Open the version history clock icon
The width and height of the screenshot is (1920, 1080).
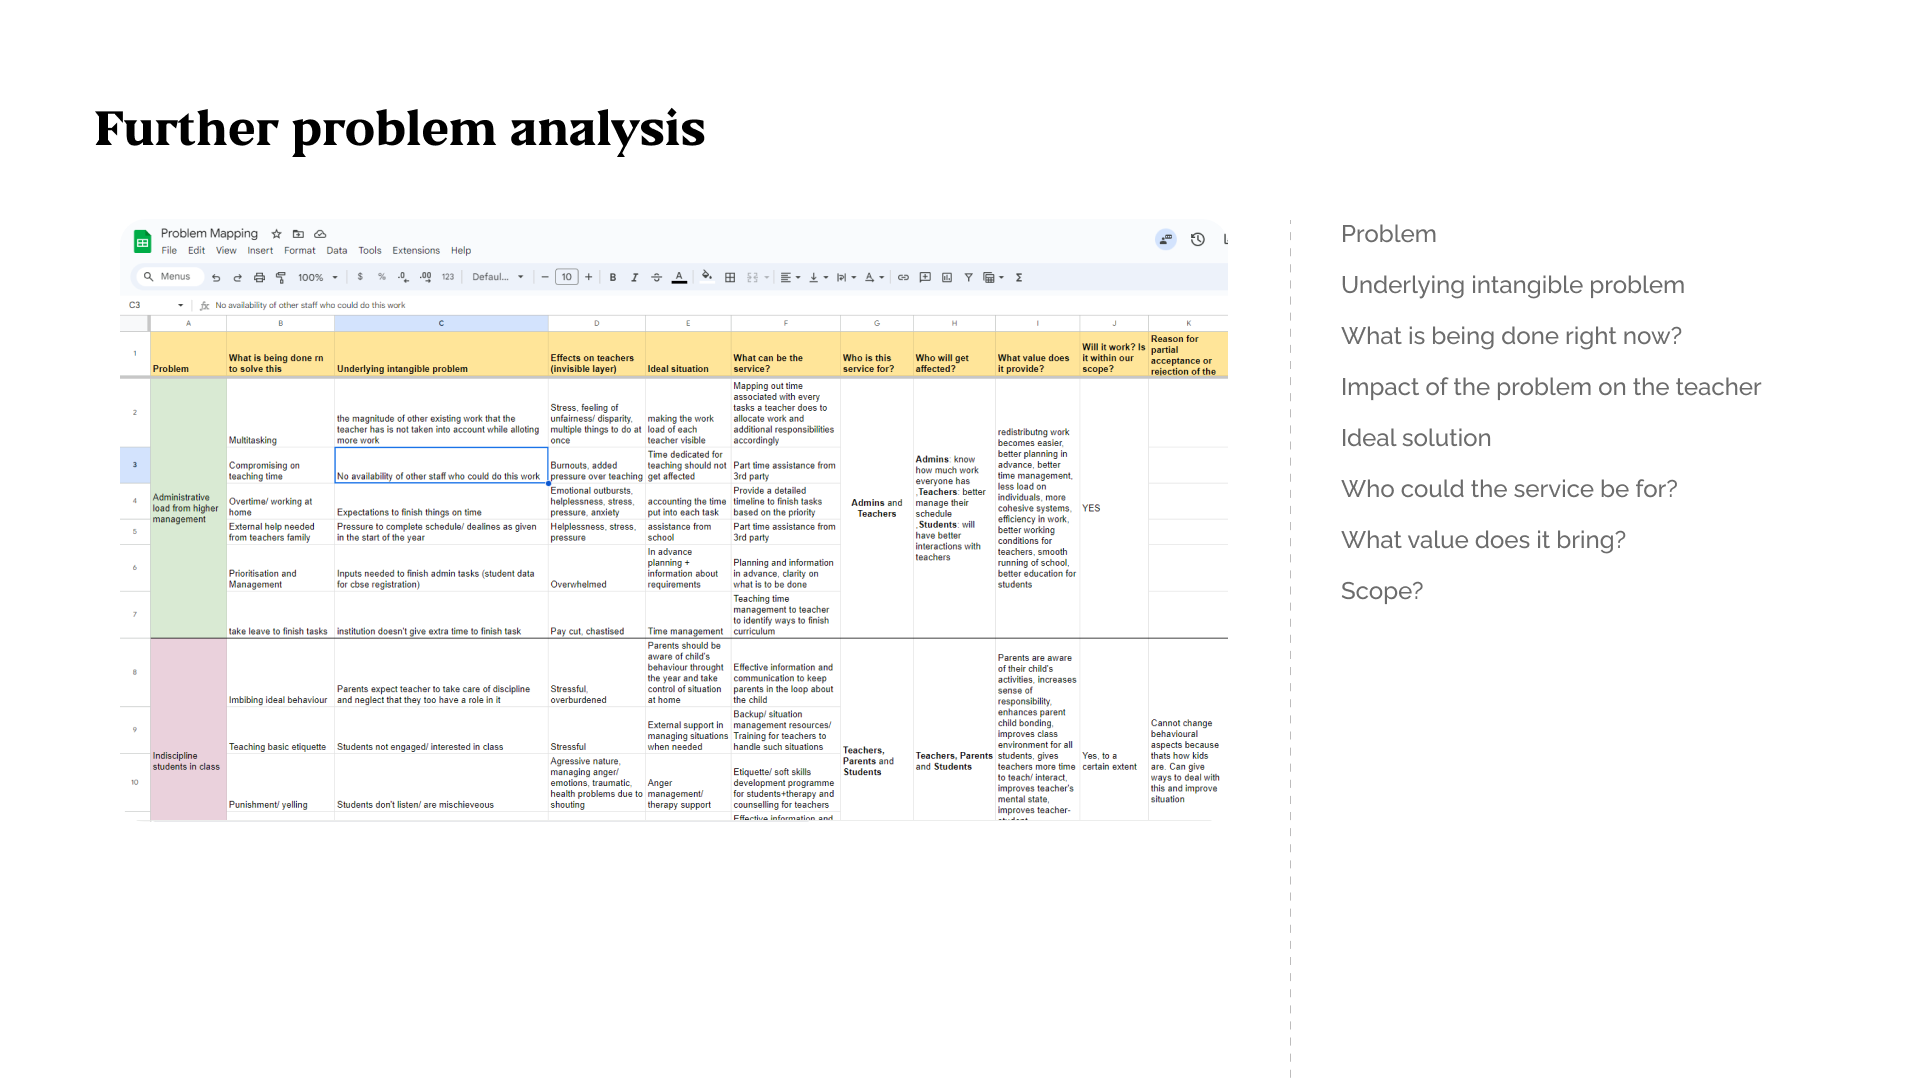[x=1197, y=240]
